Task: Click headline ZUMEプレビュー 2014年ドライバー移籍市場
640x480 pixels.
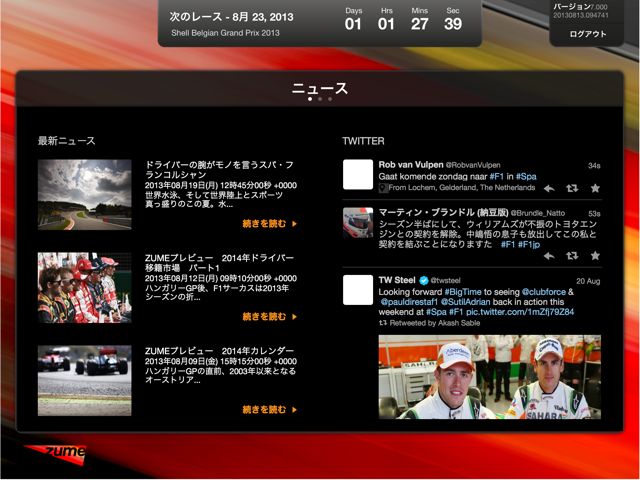Action: 220,263
